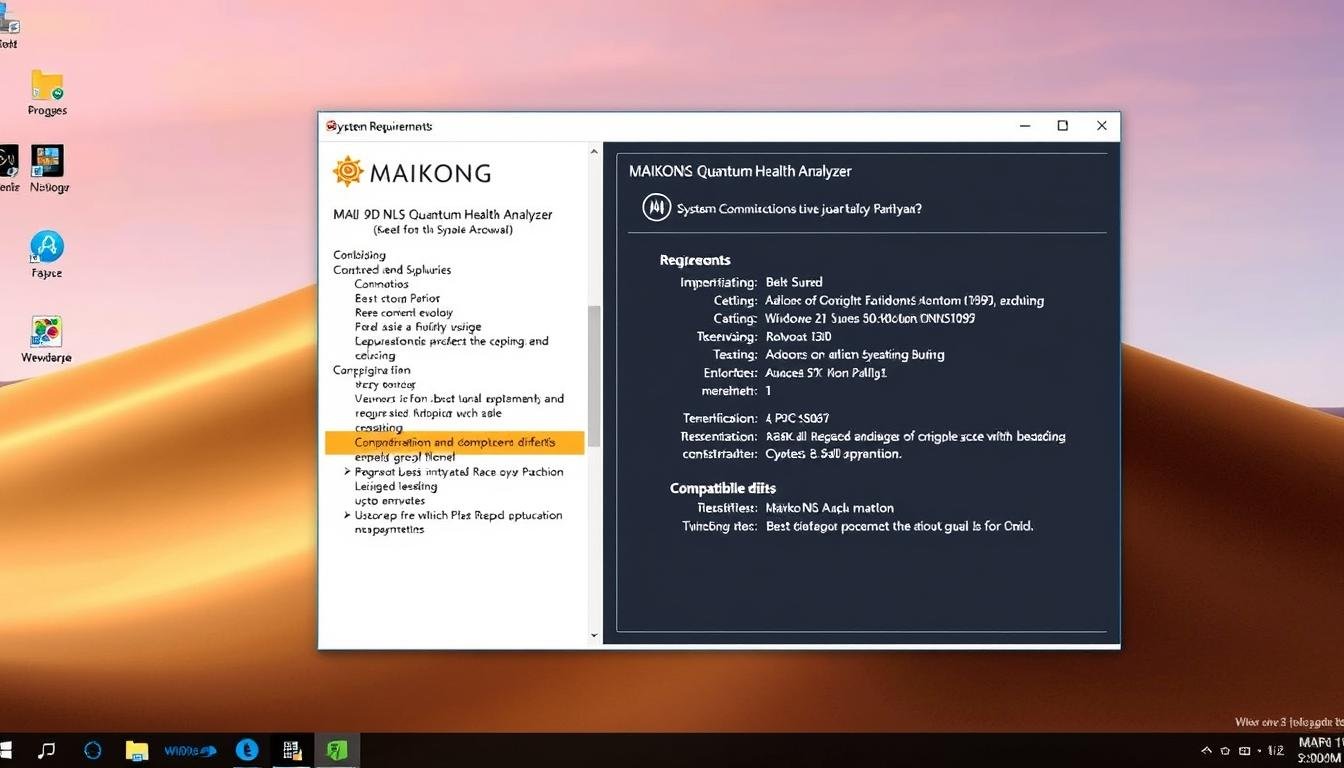
Task: Open the round blue browser taskbar icon
Action: 247,750
